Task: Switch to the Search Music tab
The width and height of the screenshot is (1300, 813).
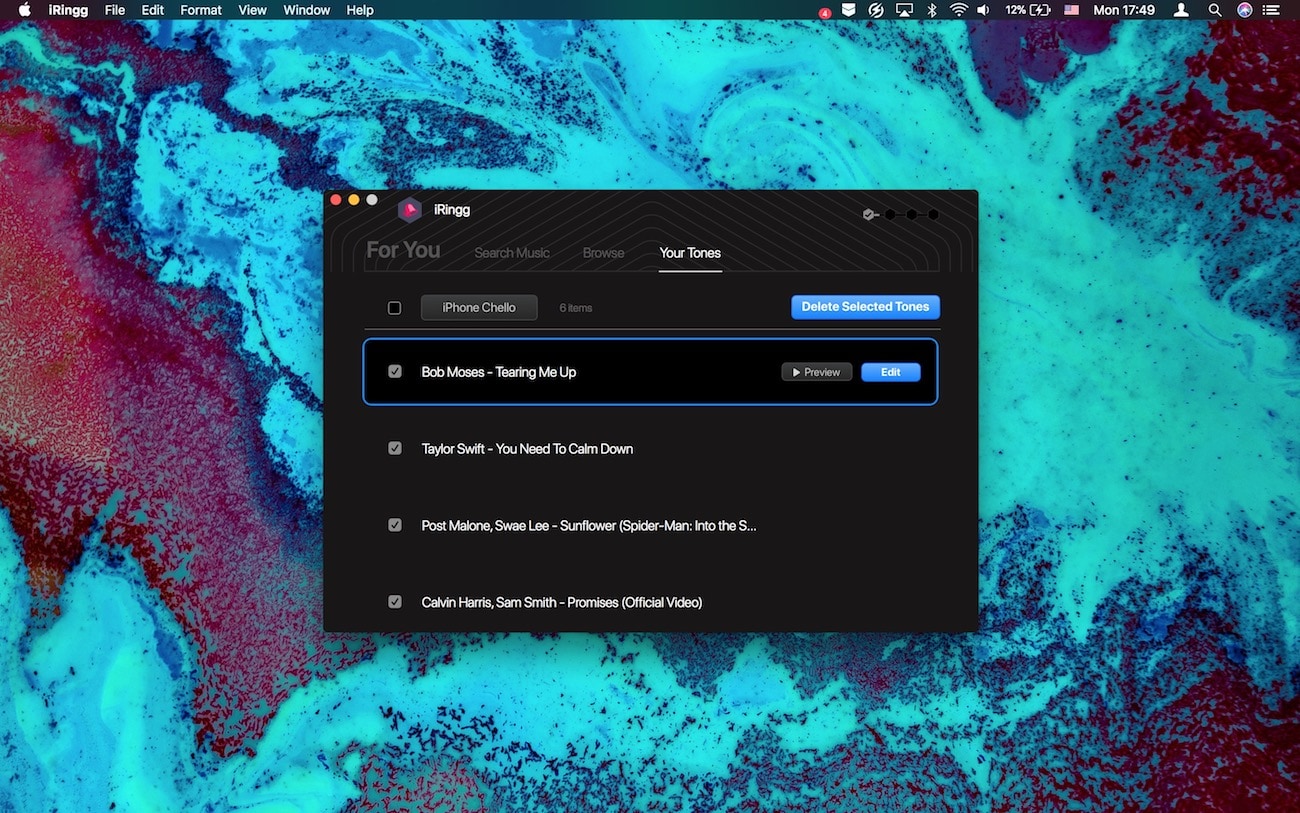Action: [x=512, y=253]
